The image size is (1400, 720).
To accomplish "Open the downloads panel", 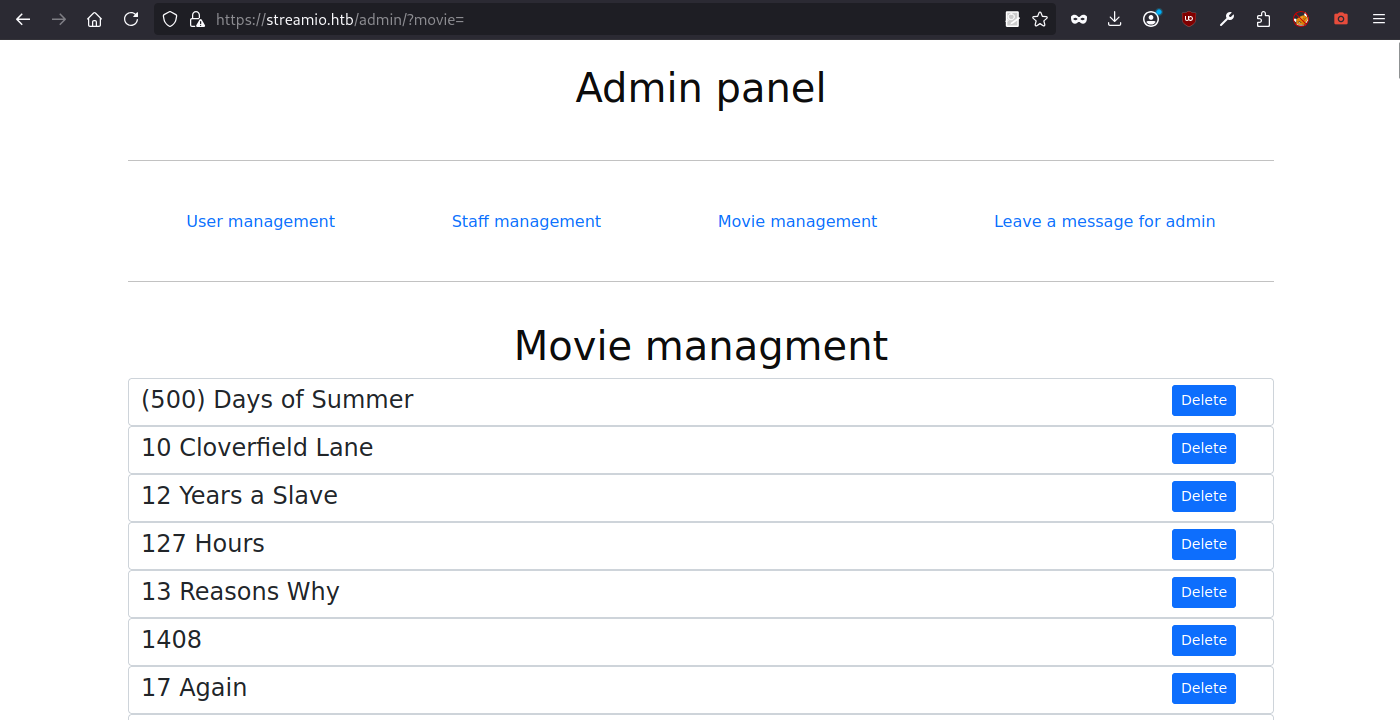I will click(x=1115, y=19).
